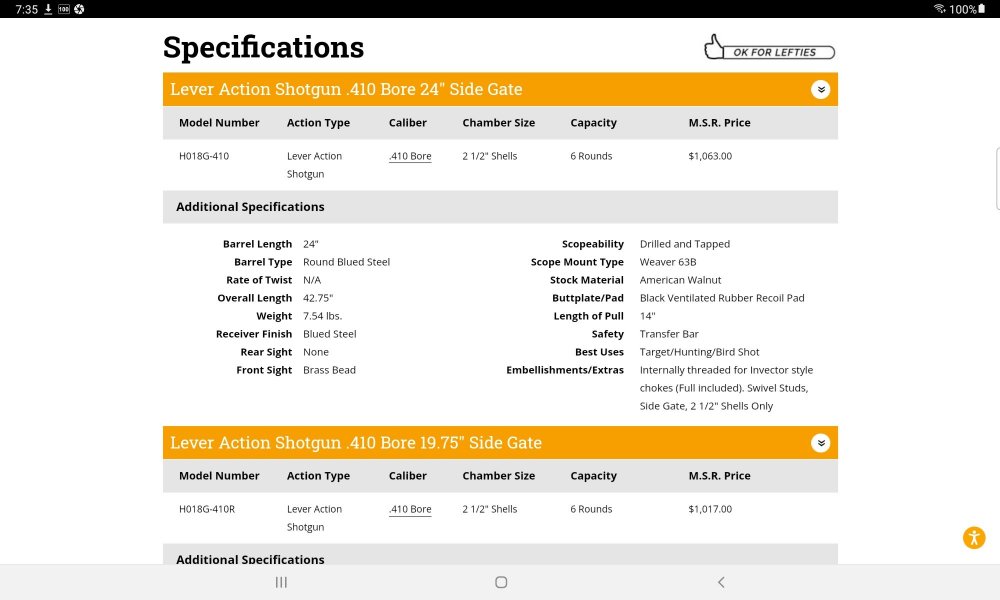Tap the Android recent apps button
The image size is (1000, 600).
pyautogui.click(x=281, y=582)
